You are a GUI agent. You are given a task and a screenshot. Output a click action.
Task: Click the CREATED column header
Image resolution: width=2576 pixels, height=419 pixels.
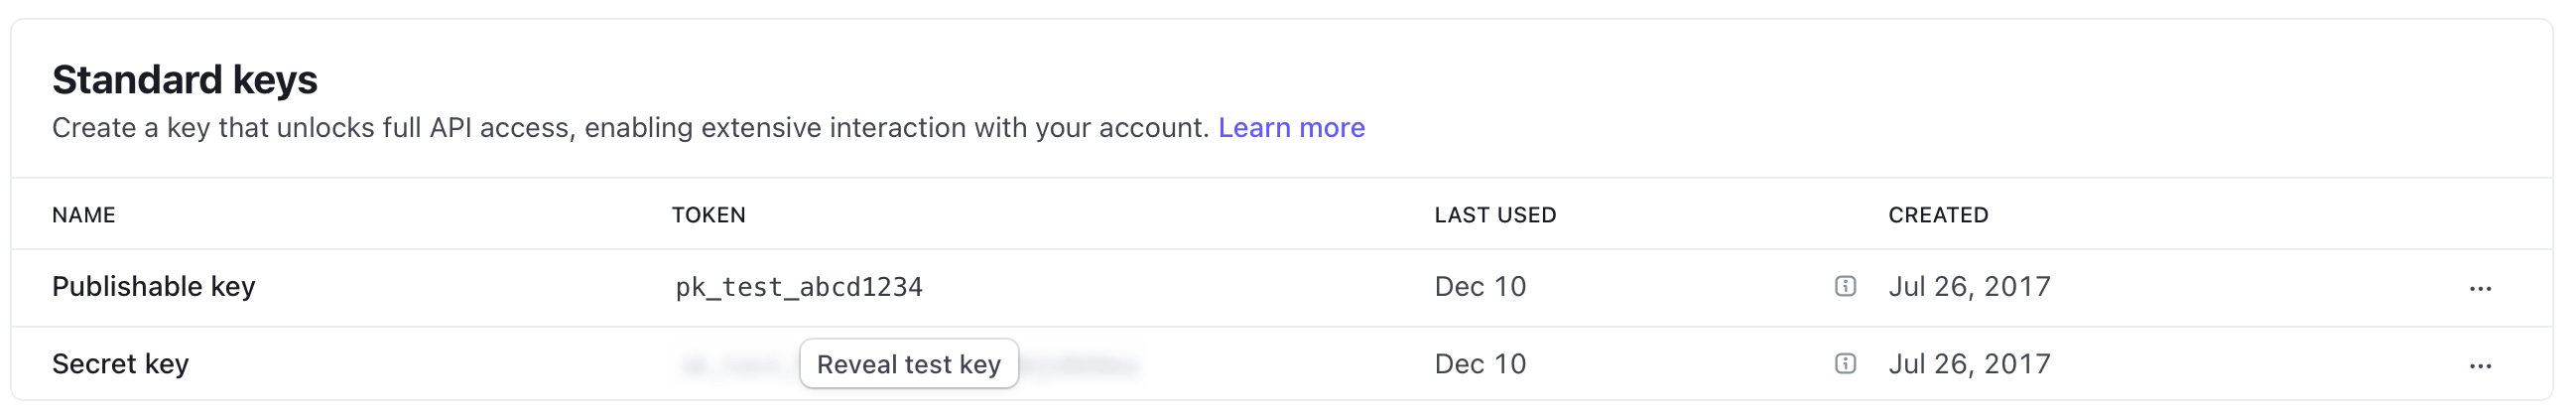(1937, 215)
